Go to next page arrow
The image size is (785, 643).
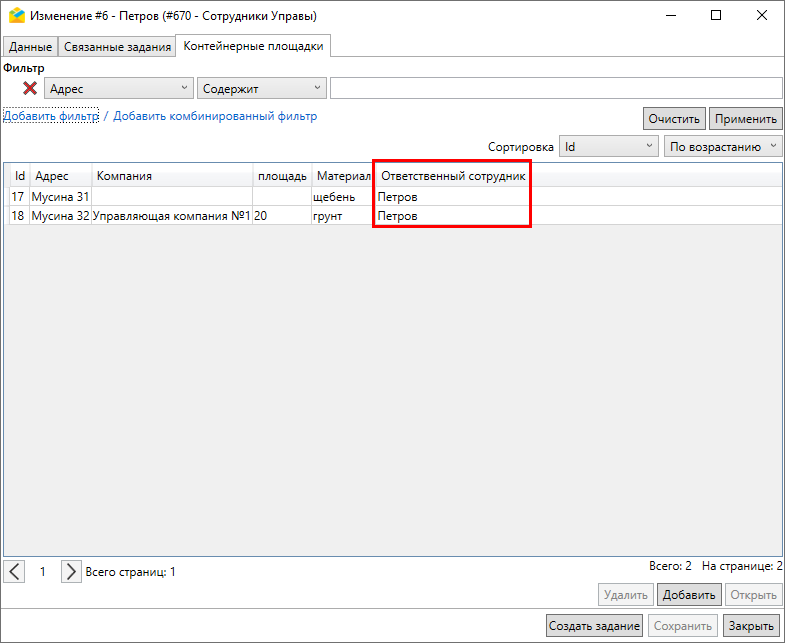(x=70, y=572)
